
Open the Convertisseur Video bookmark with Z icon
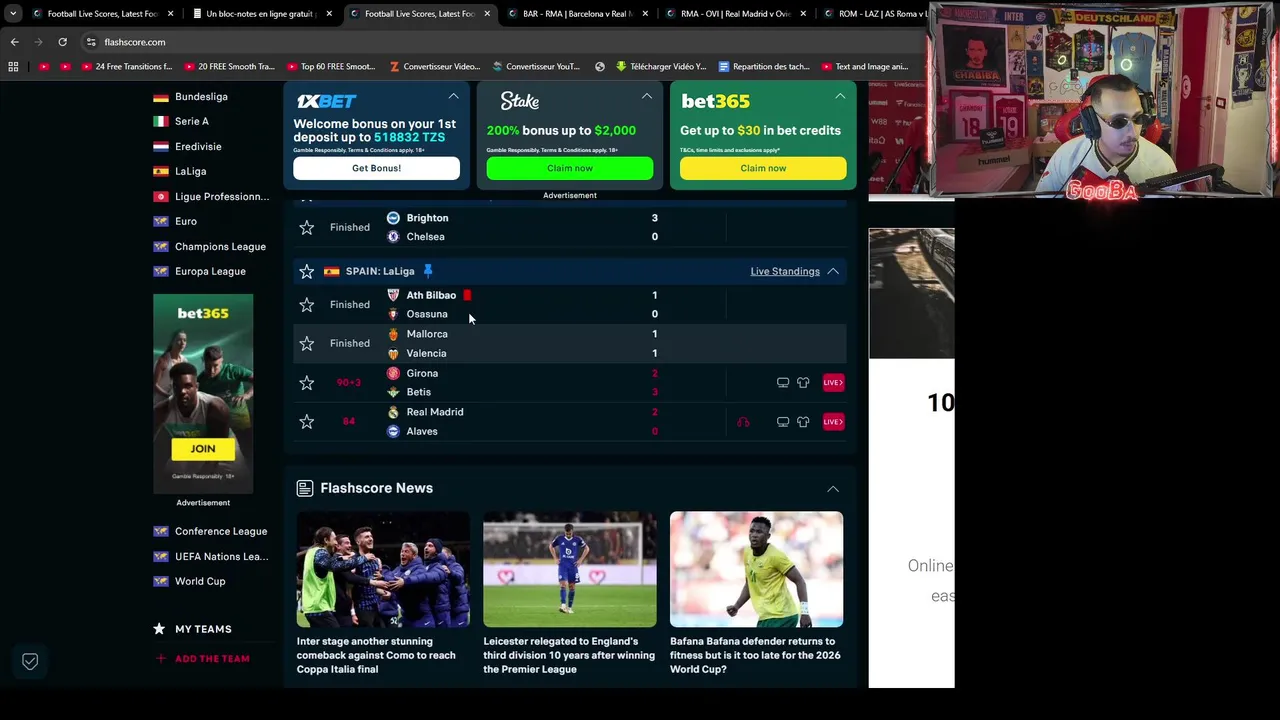pyautogui.click(x=435, y=67)
